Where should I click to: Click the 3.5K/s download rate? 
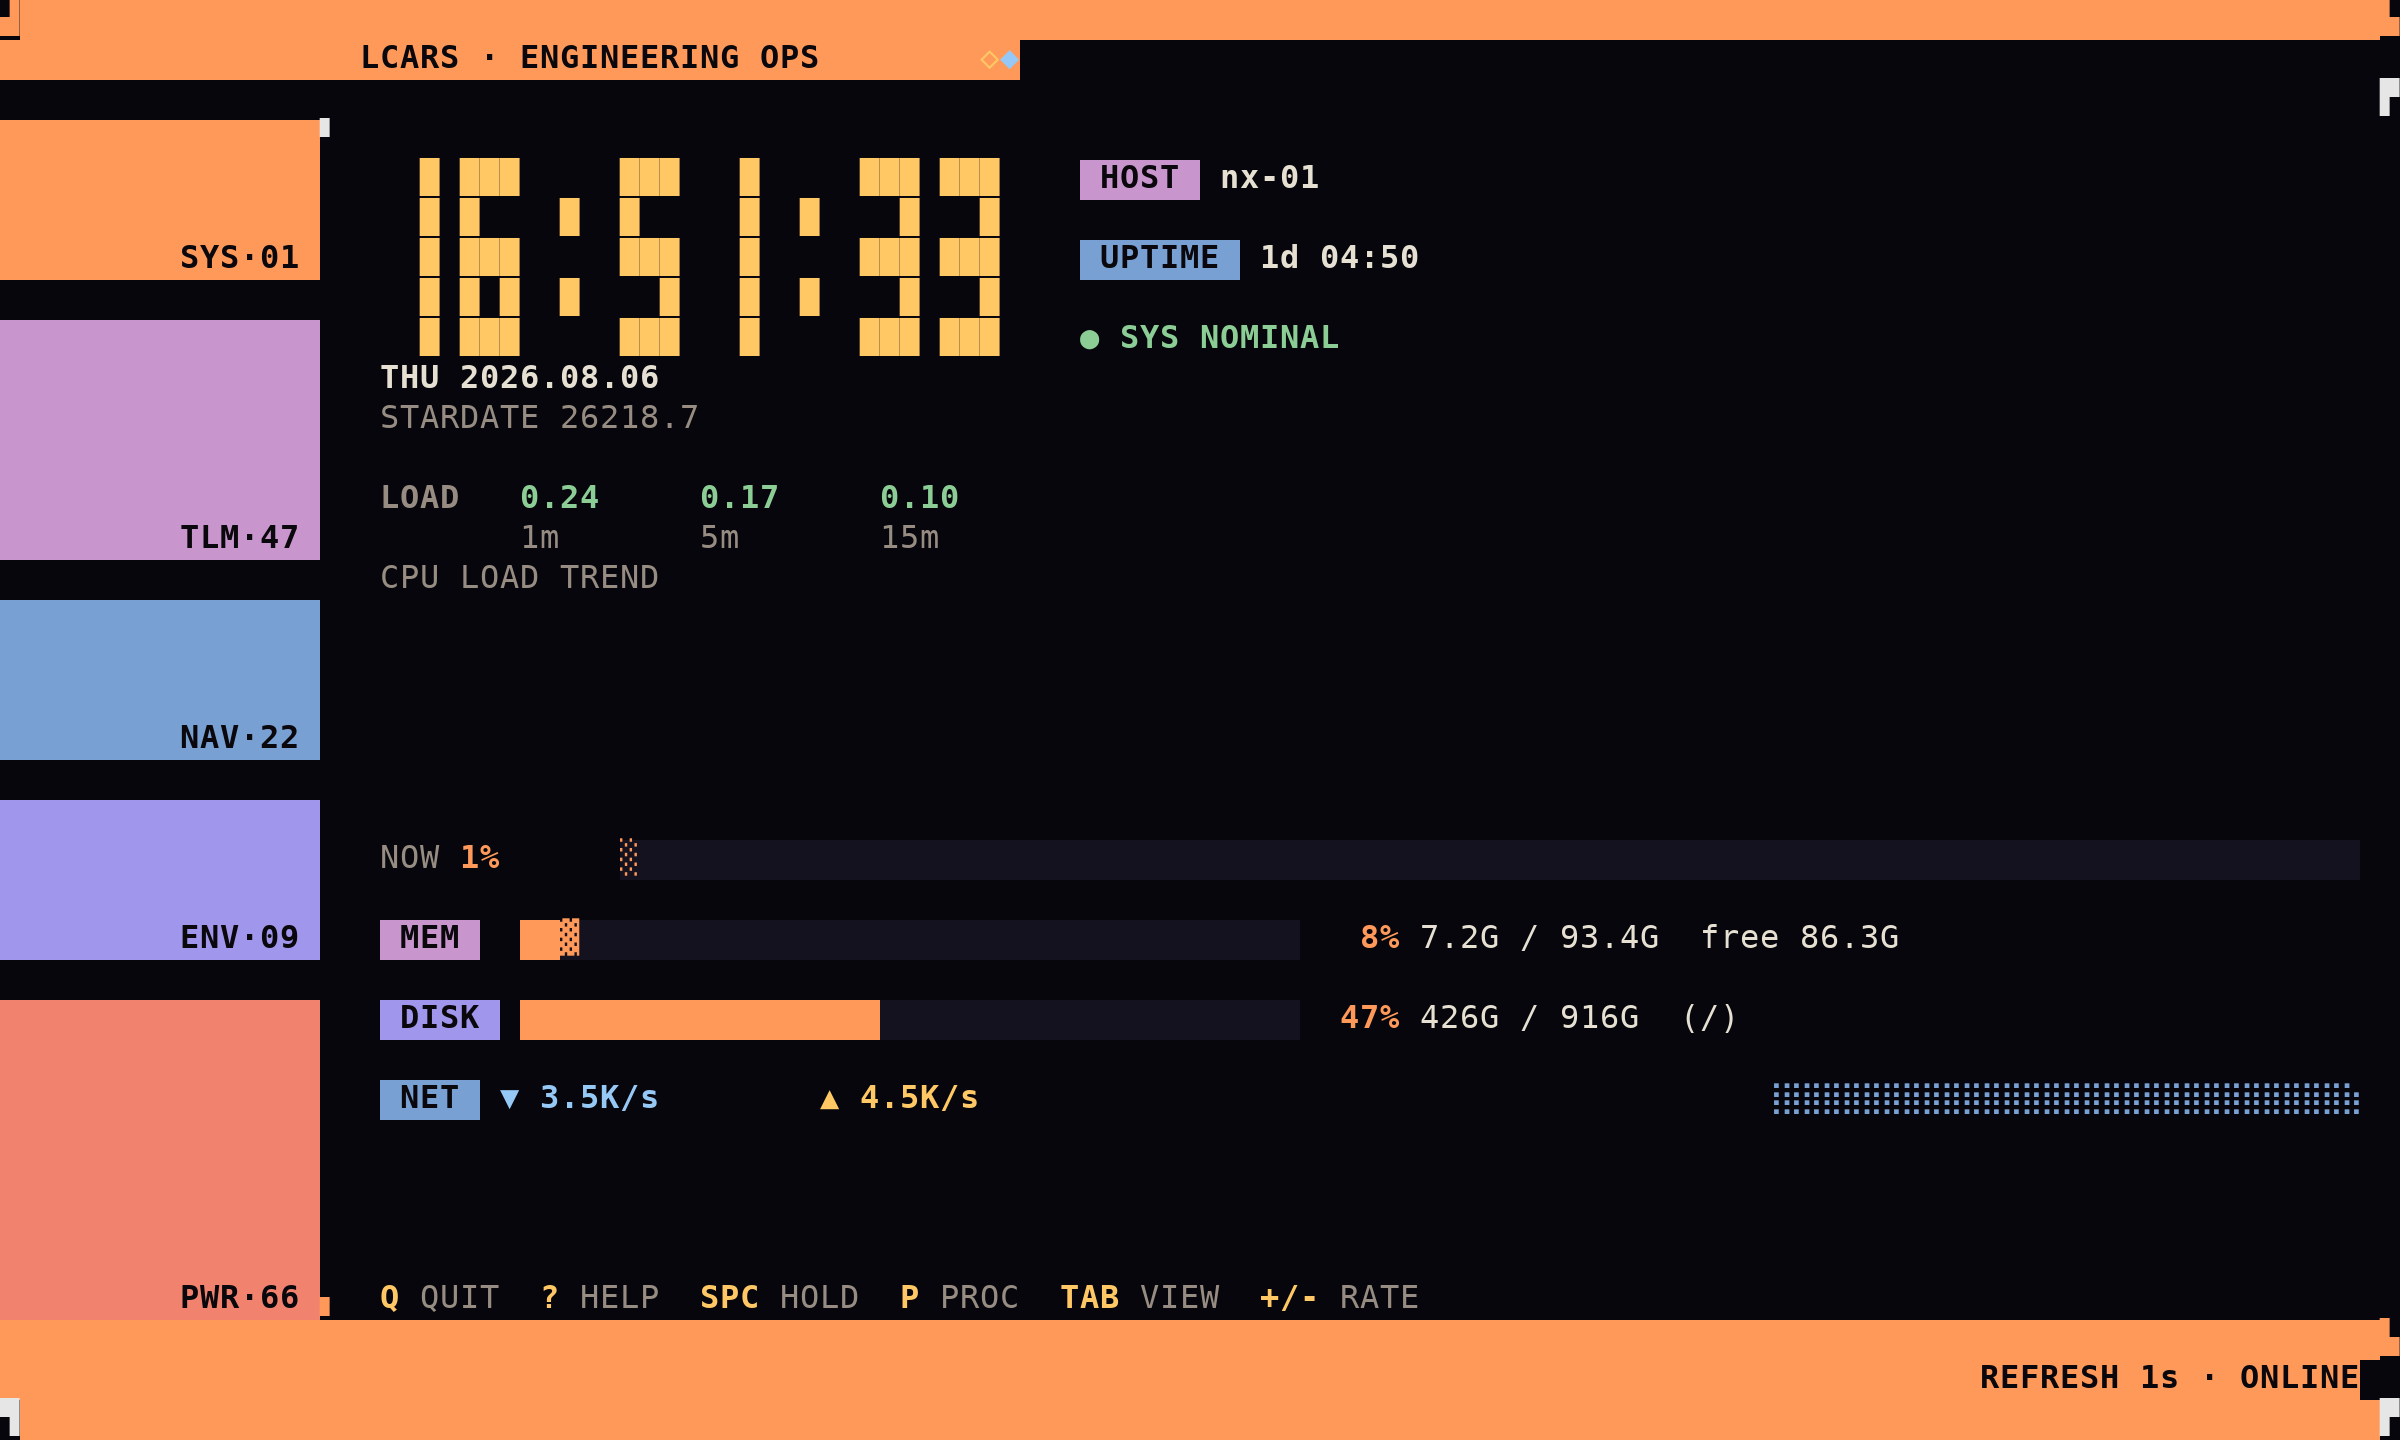coord(600,1098)
